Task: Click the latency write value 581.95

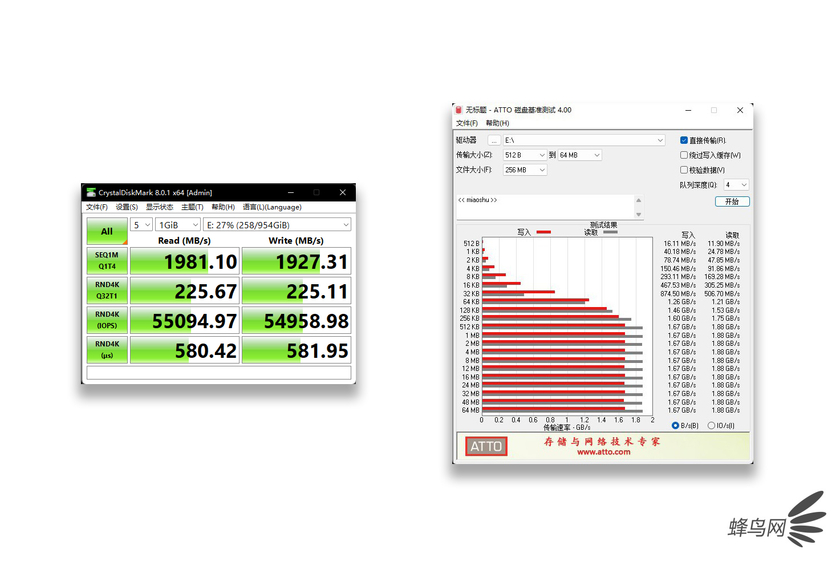Action: (296, 350)
